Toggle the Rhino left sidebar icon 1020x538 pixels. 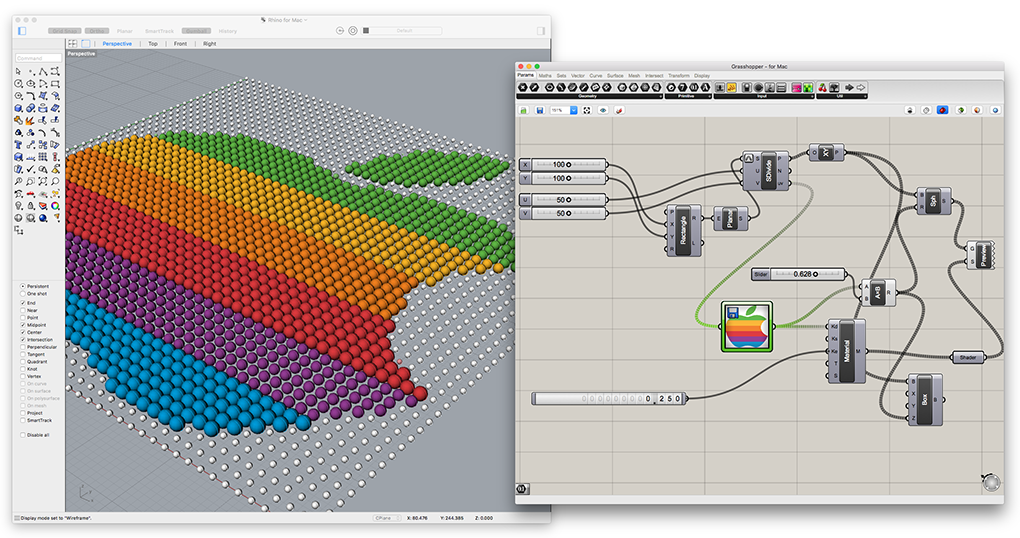(21, 31)
